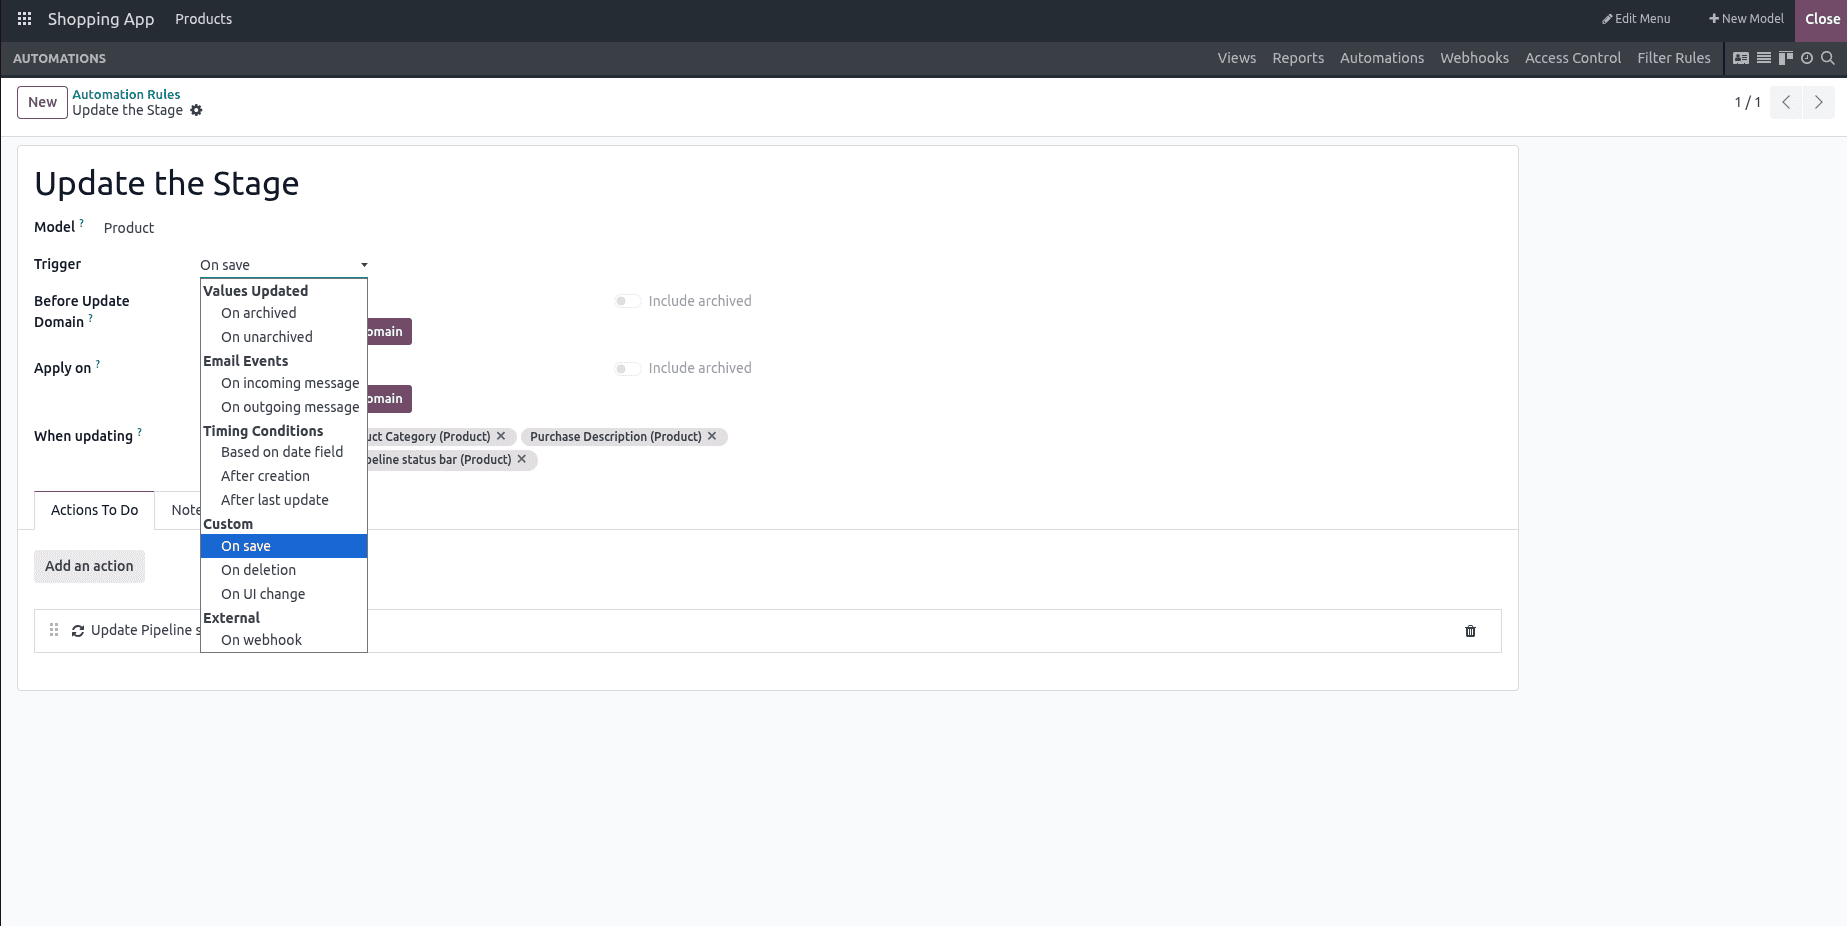Show the When updating help tooltip
1847x926 pixels.
click(x=139, y=432)
